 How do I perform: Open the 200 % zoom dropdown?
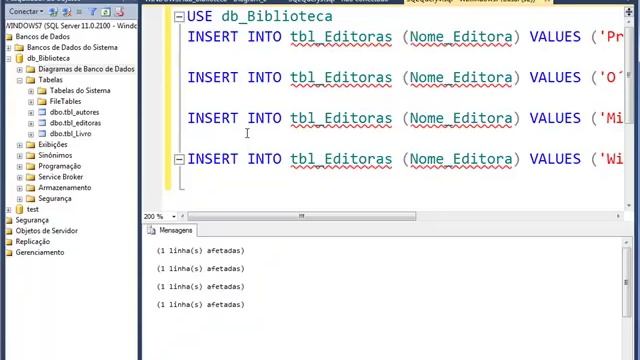(173, 216)
